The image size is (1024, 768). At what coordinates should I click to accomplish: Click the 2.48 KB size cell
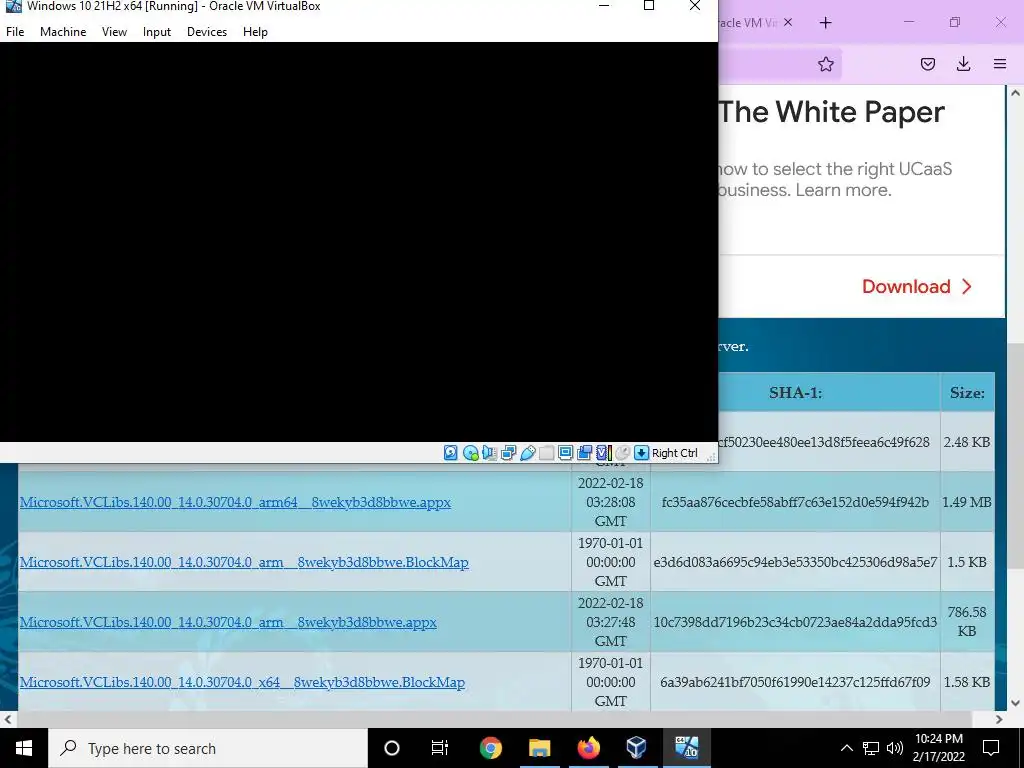click(967, 442)
